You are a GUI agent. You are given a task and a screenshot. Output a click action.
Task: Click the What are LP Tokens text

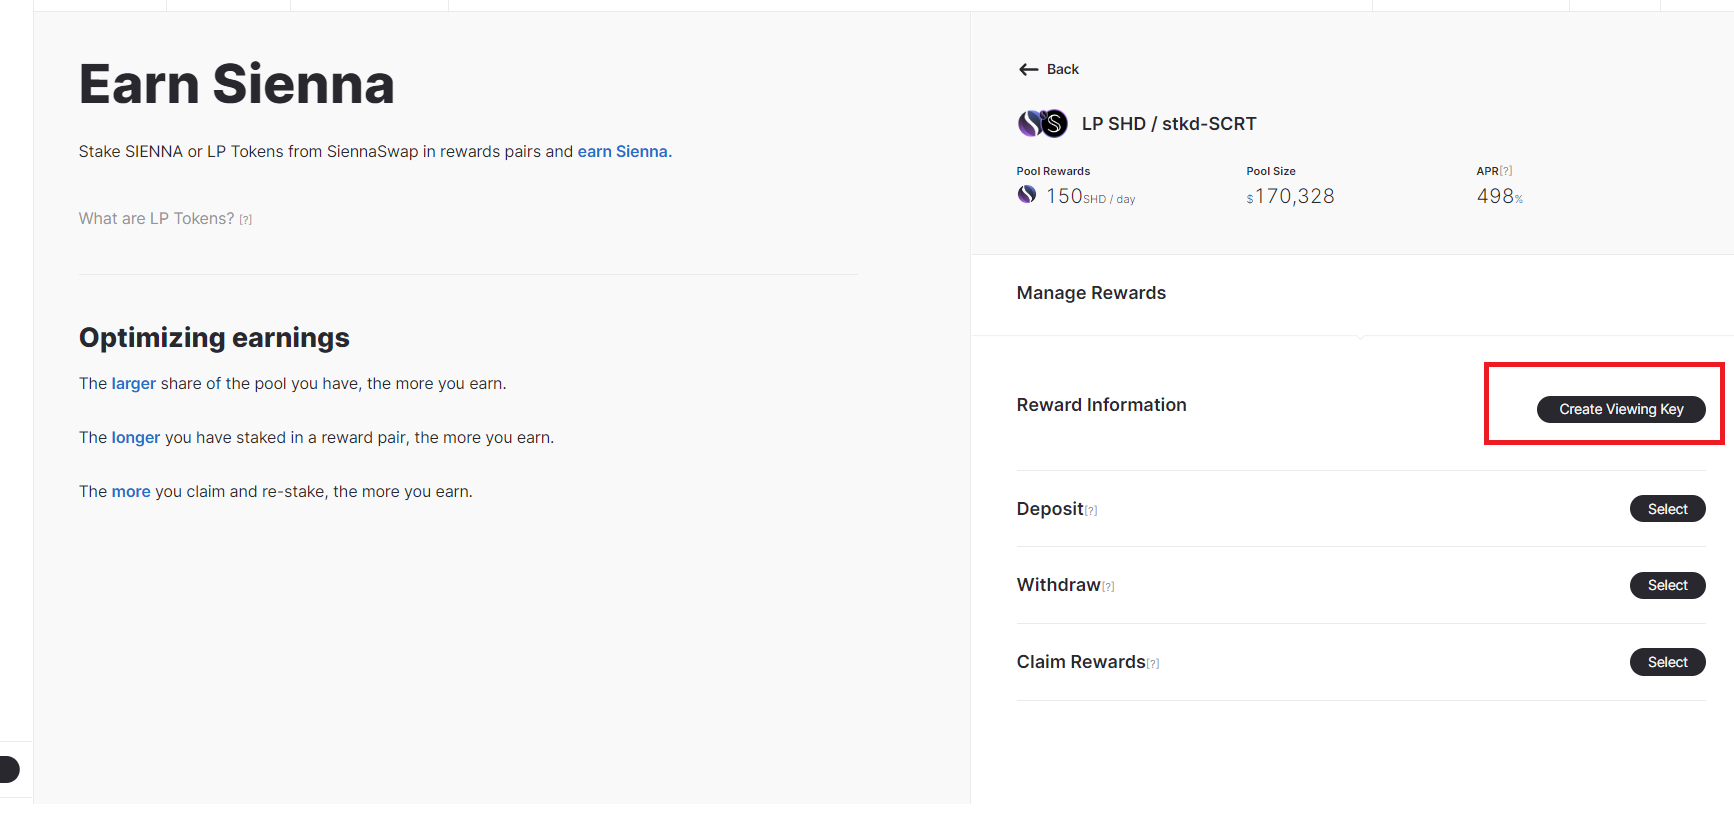point(156,218)
